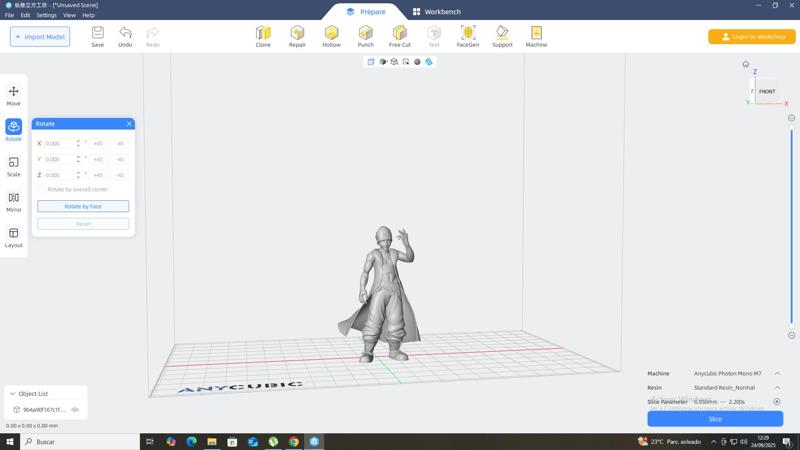Expand the Machine dropdown
The image size is (800, 450).
[777, 373]
